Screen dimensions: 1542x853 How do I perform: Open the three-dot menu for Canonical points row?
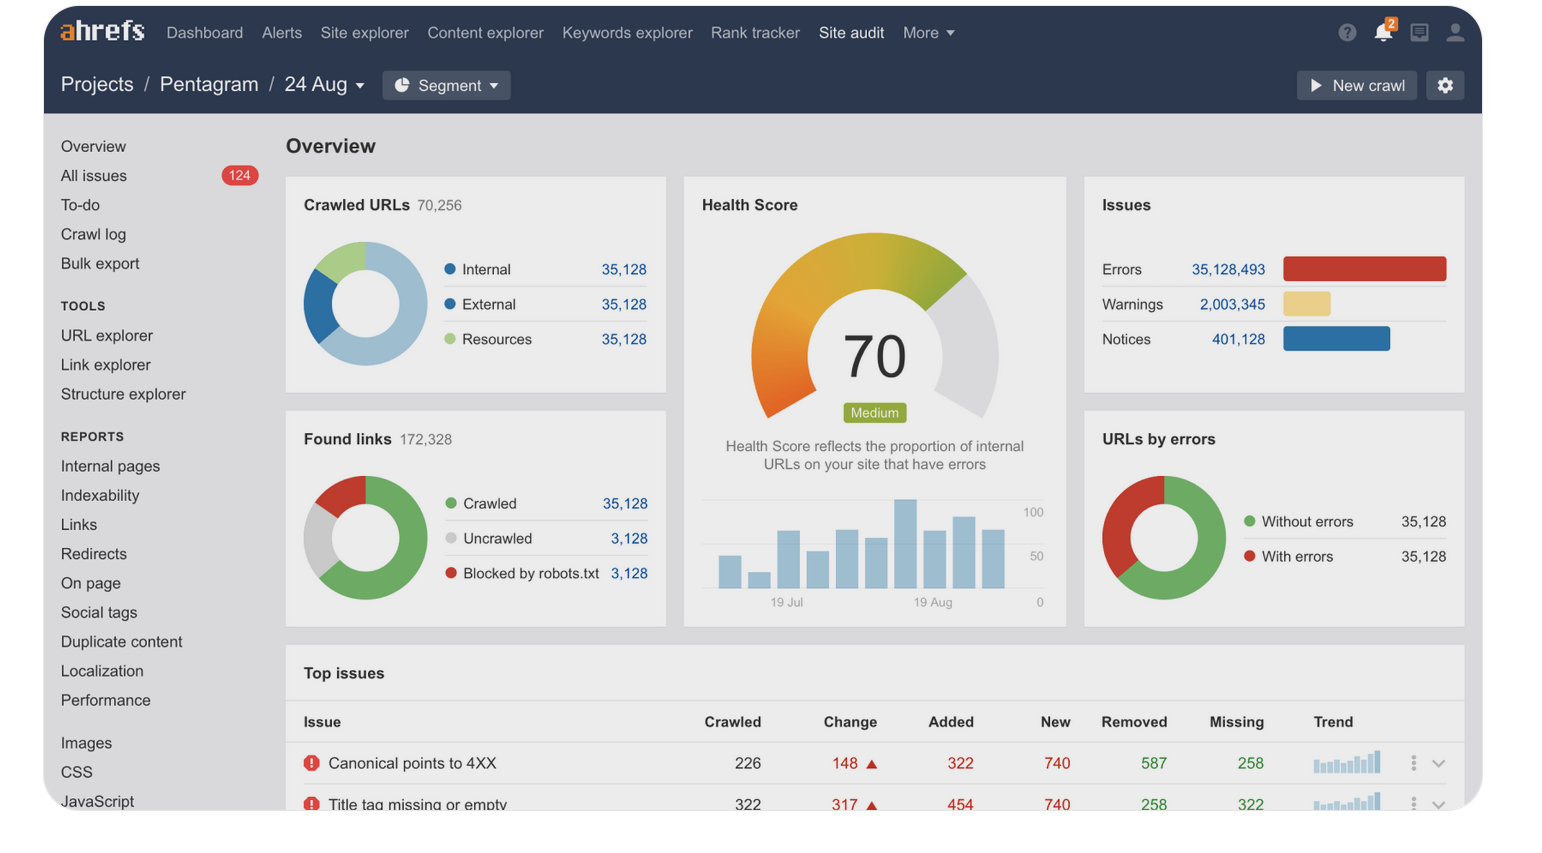click(x=1413, y=763)
